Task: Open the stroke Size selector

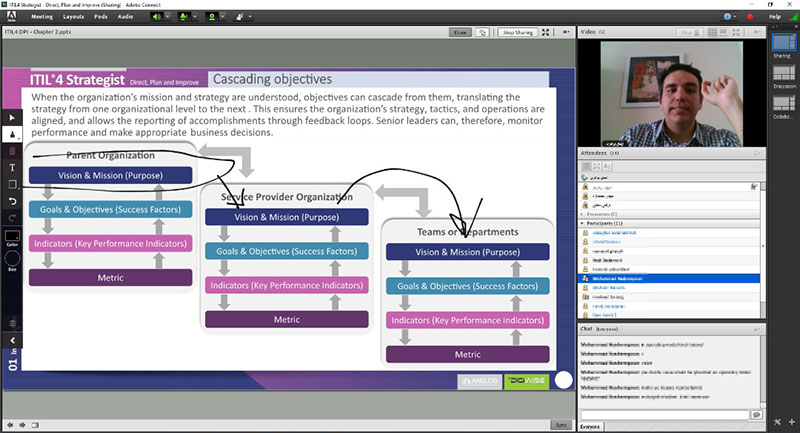Action: (12, 259)
